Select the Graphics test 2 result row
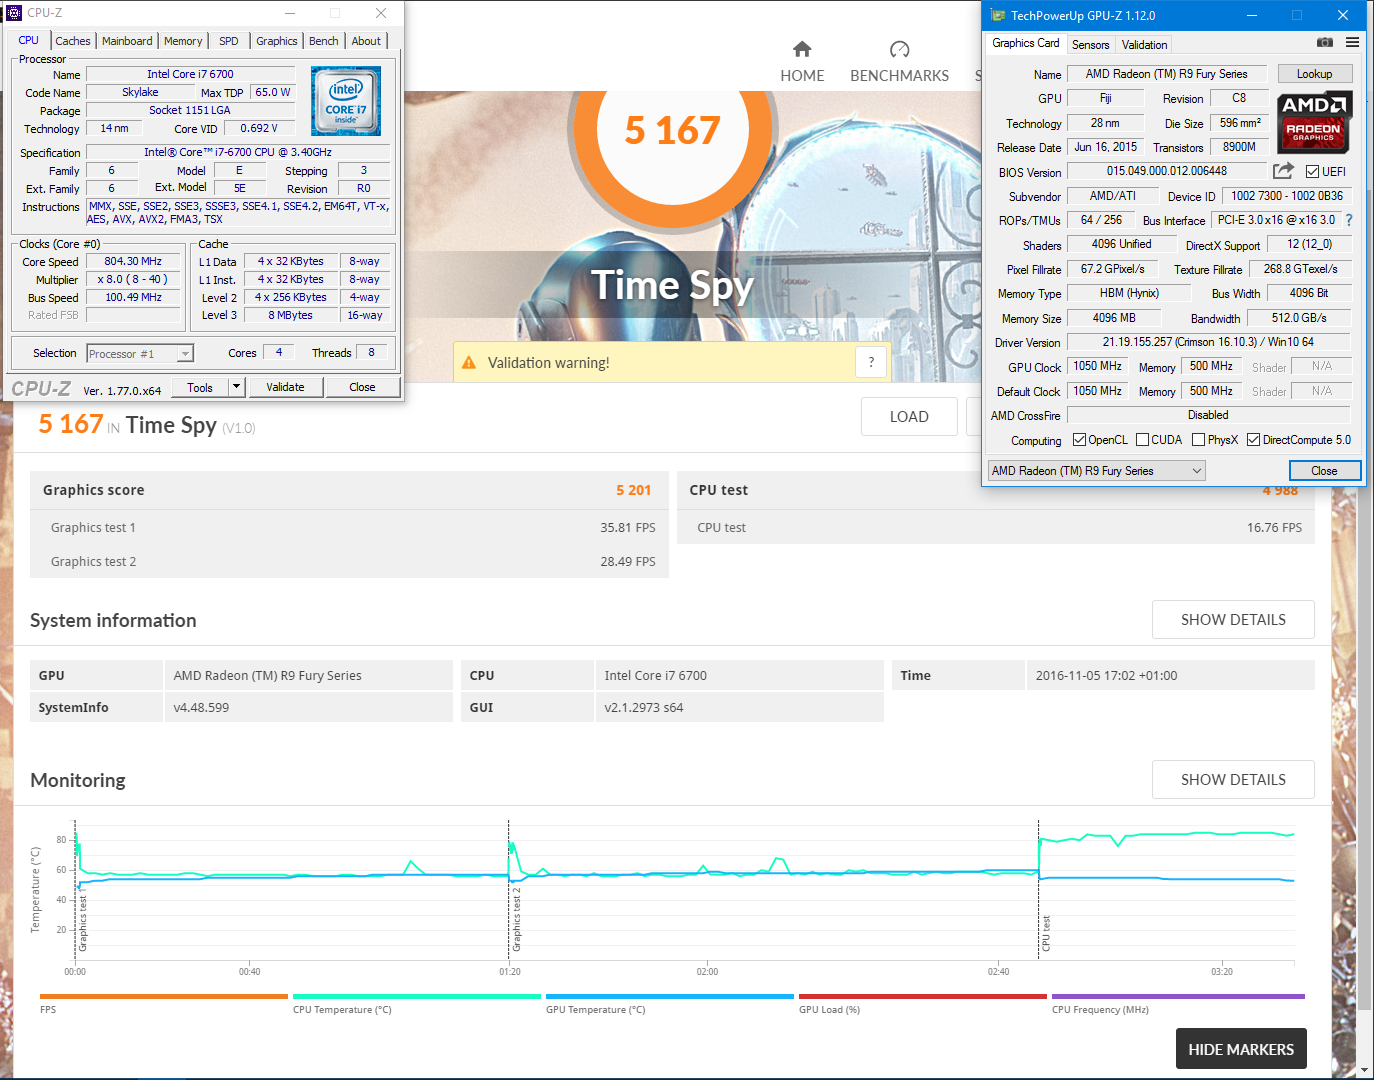Screen dimensions: 1374x1080 click(x=349, y=561)
